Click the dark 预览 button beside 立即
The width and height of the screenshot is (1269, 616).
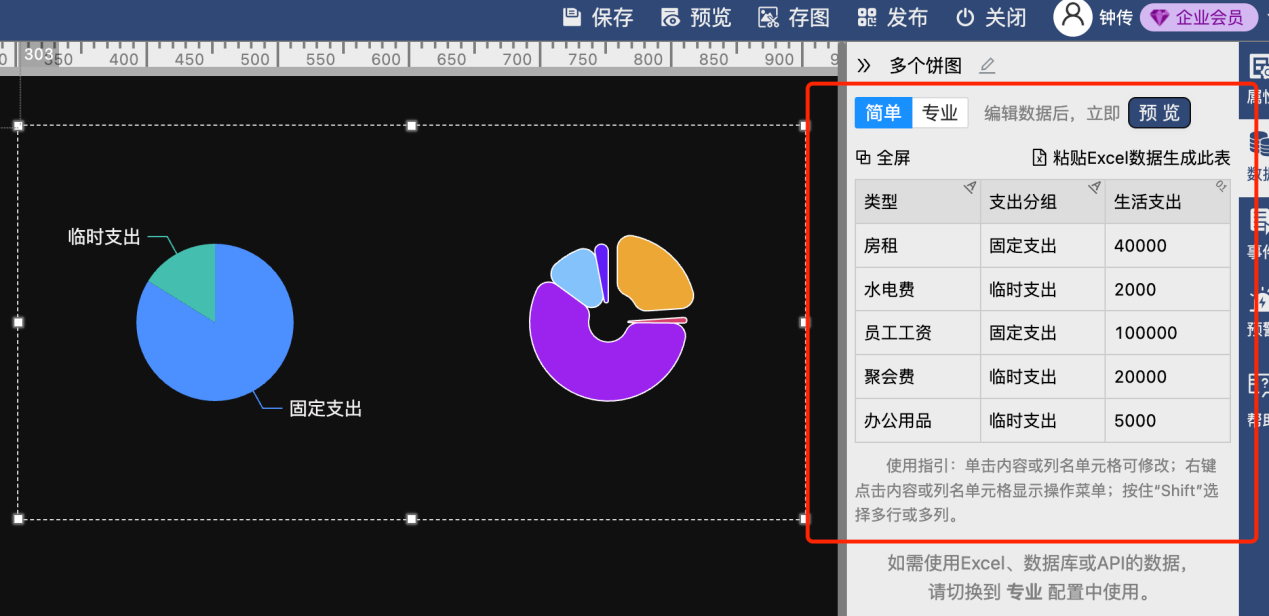pos(1159,113)
